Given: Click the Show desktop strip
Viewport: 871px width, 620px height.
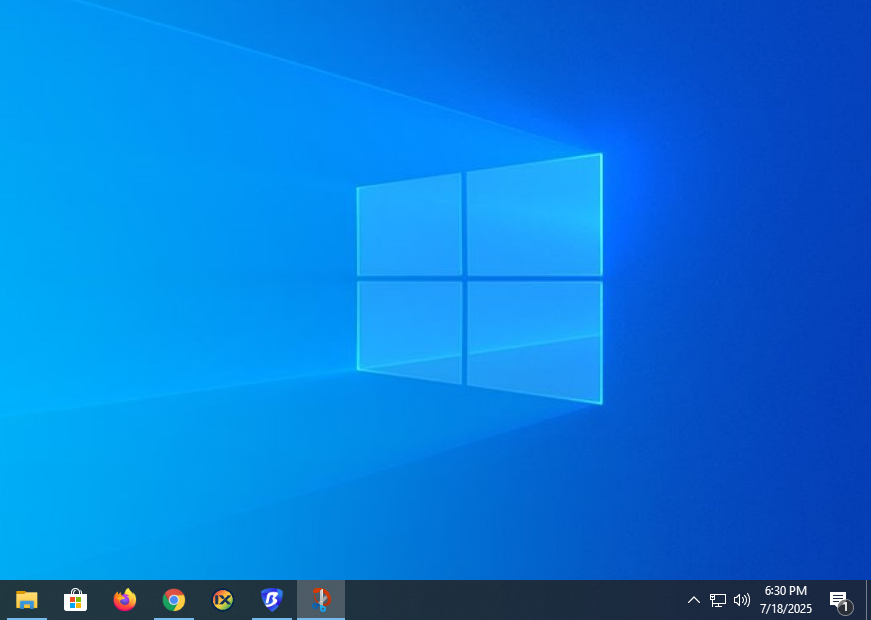Looking at the screenshot, I should pyautogui.click(x=868, y=600).
